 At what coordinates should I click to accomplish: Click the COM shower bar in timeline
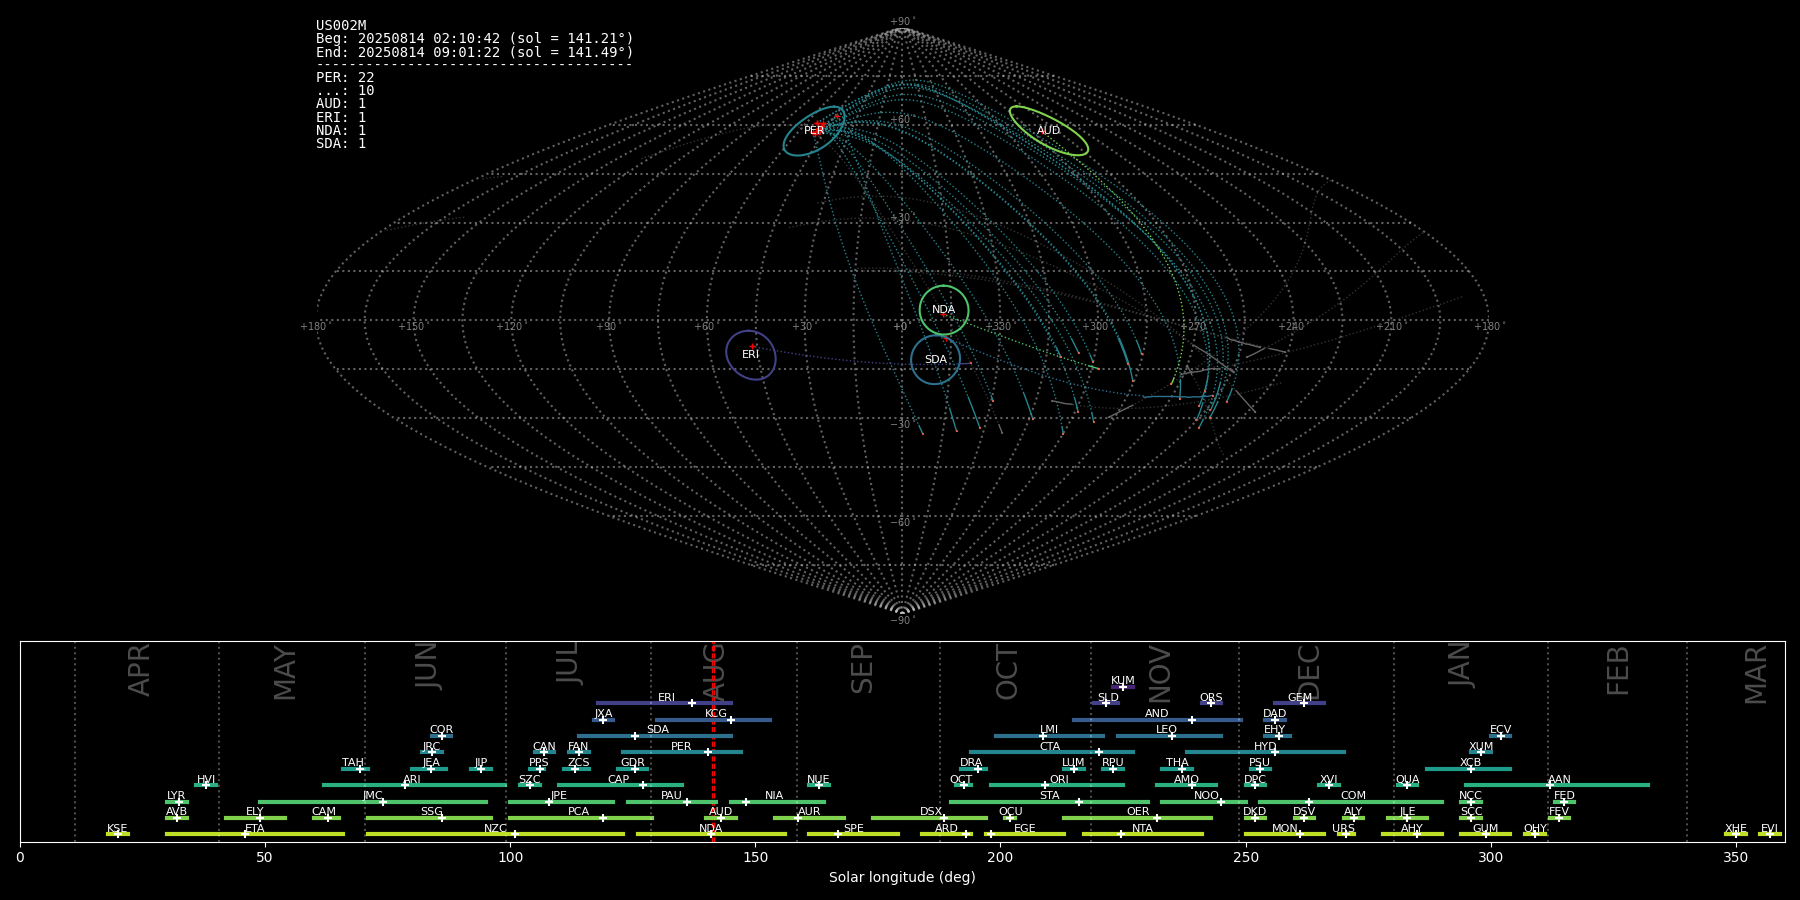[x=1351, y=801]
